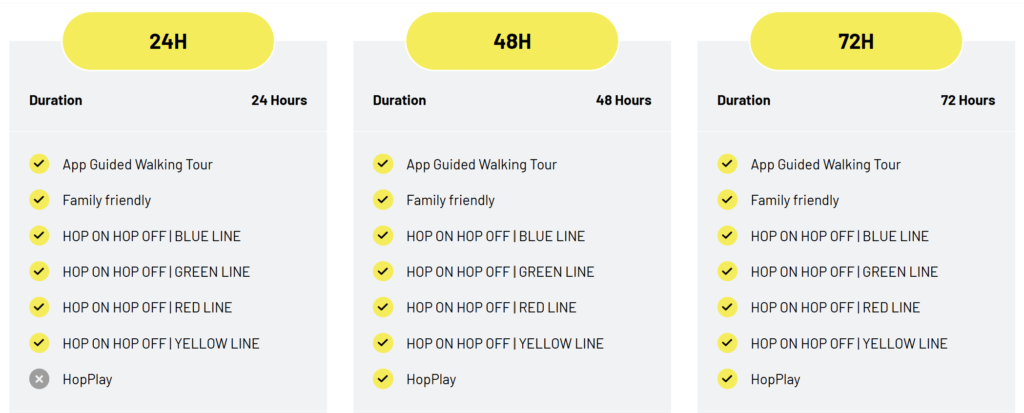Screen dimensions: 1024x413
Task: Click 'Family friendly' text in 24H card
Action: coord(106,200)
